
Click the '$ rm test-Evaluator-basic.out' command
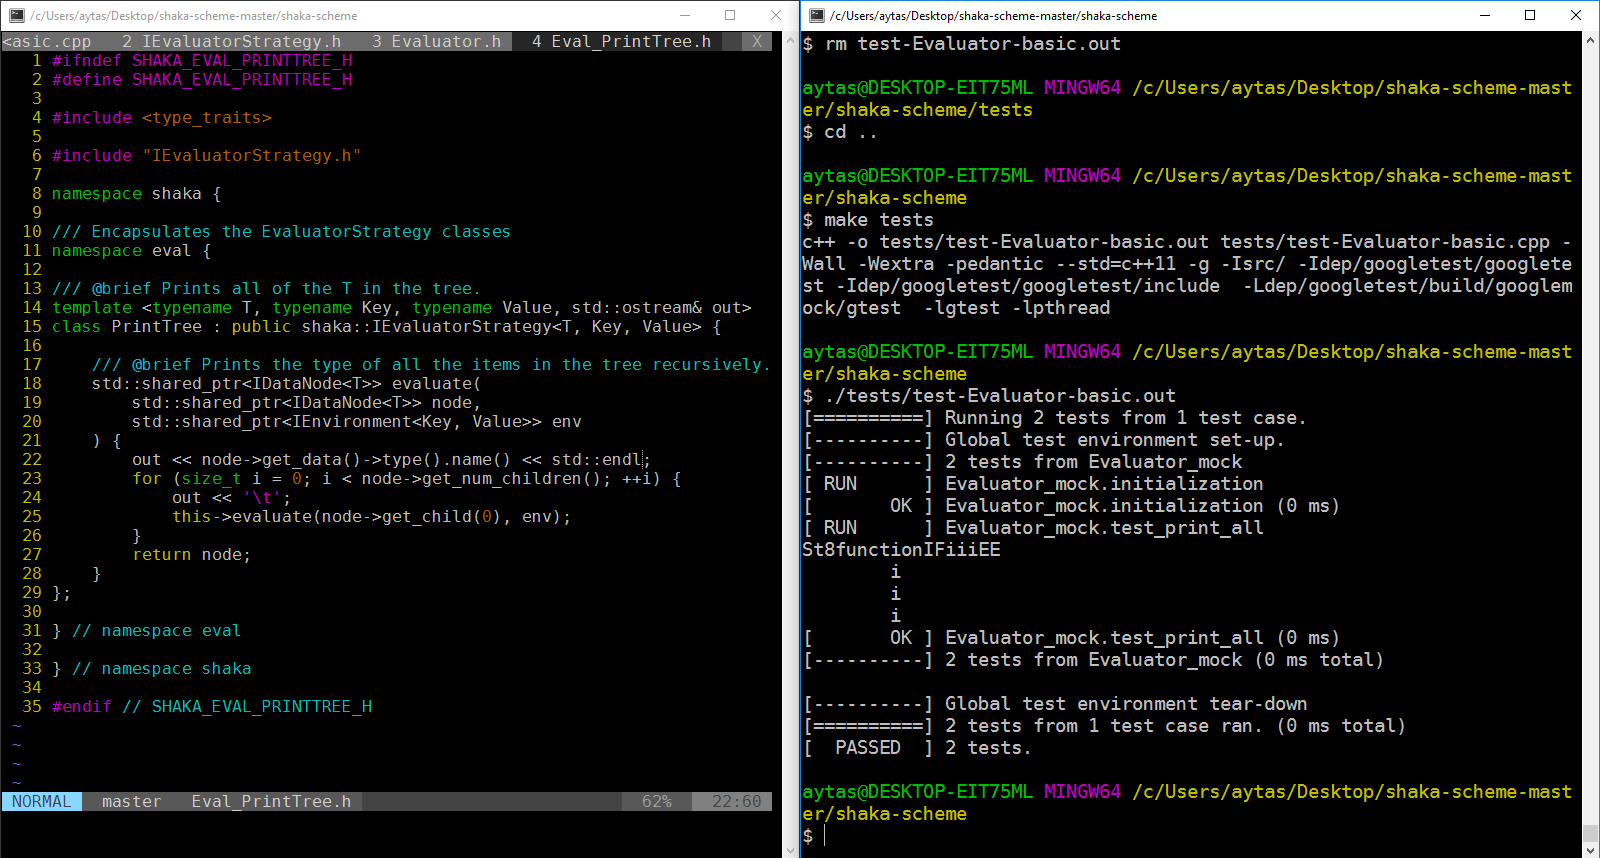[x=962, y=43]
